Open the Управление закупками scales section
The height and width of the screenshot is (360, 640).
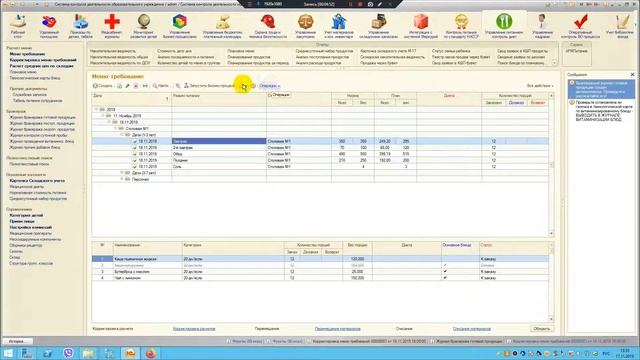pos(305,26)
